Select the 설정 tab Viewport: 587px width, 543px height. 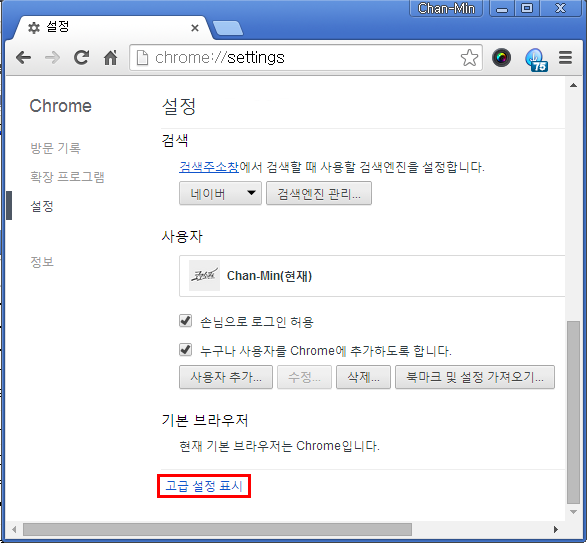click(x=112, y=27)
